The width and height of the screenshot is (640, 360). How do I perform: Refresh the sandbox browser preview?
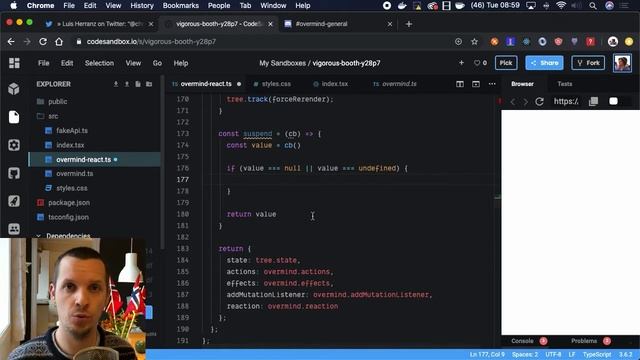pos(539,102)
